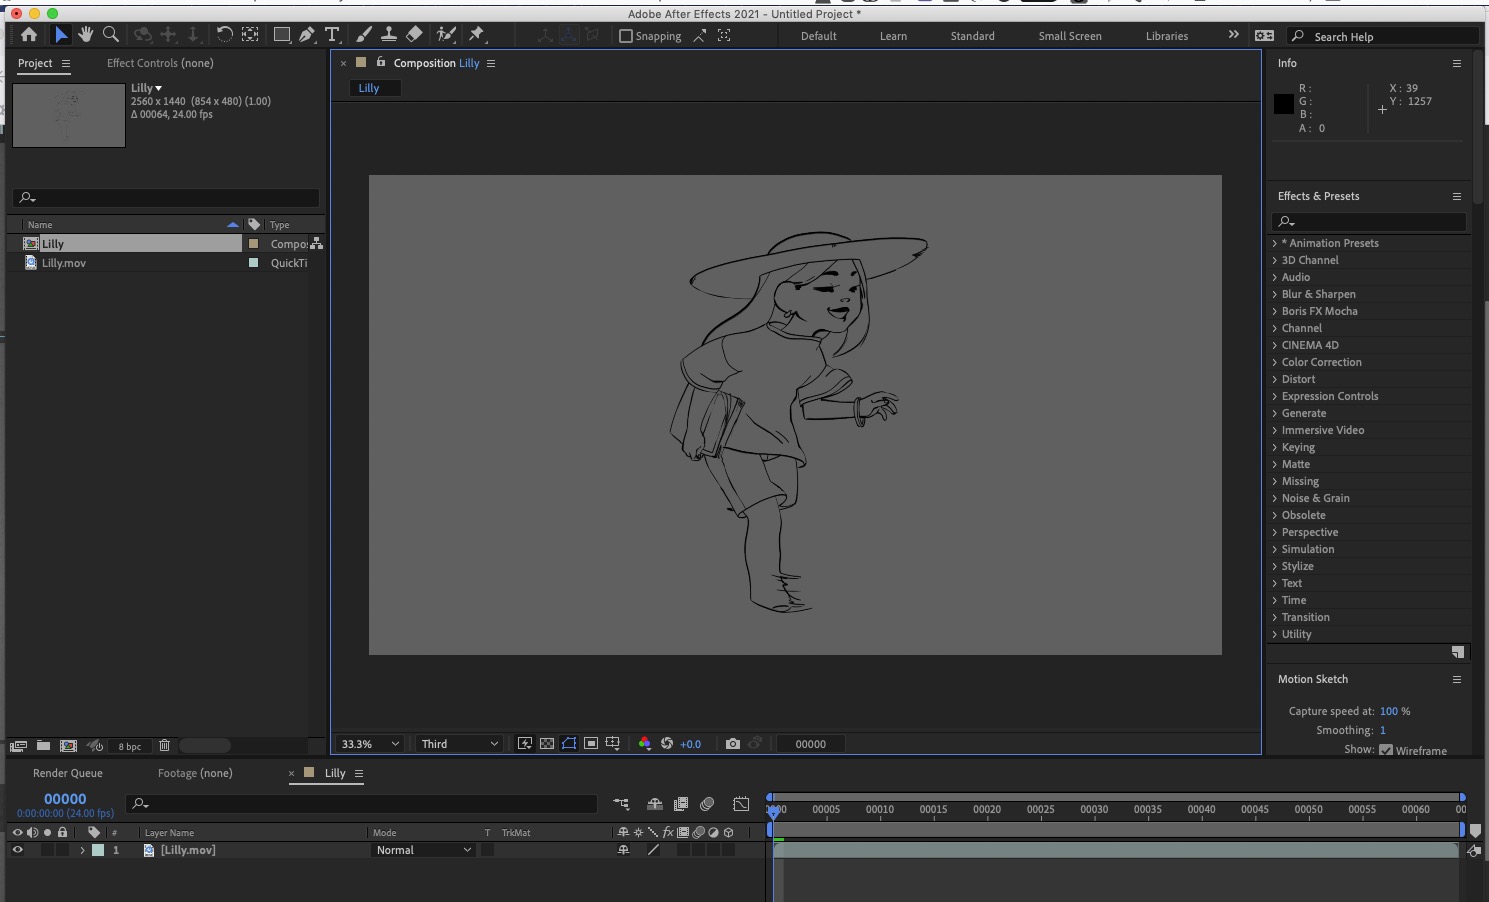
Task: Open the 33.3% magnification dropdown
Action: coord(369,744)
